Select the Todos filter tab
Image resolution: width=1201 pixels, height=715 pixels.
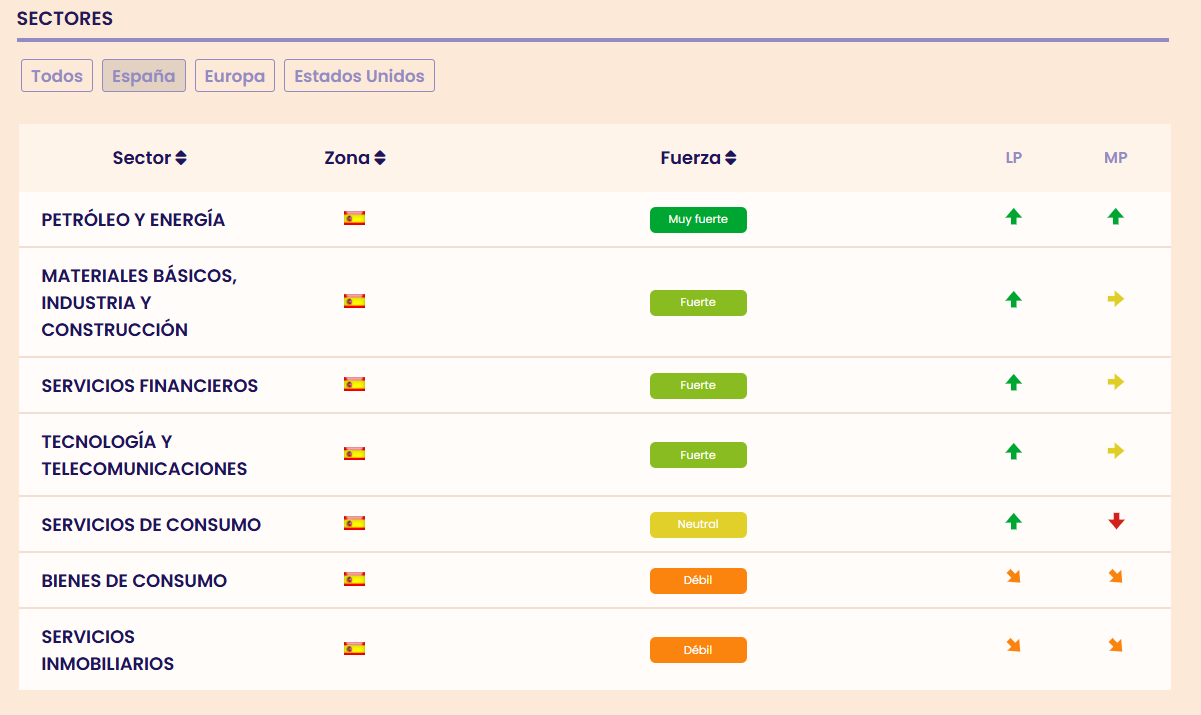tap(57, 76)
